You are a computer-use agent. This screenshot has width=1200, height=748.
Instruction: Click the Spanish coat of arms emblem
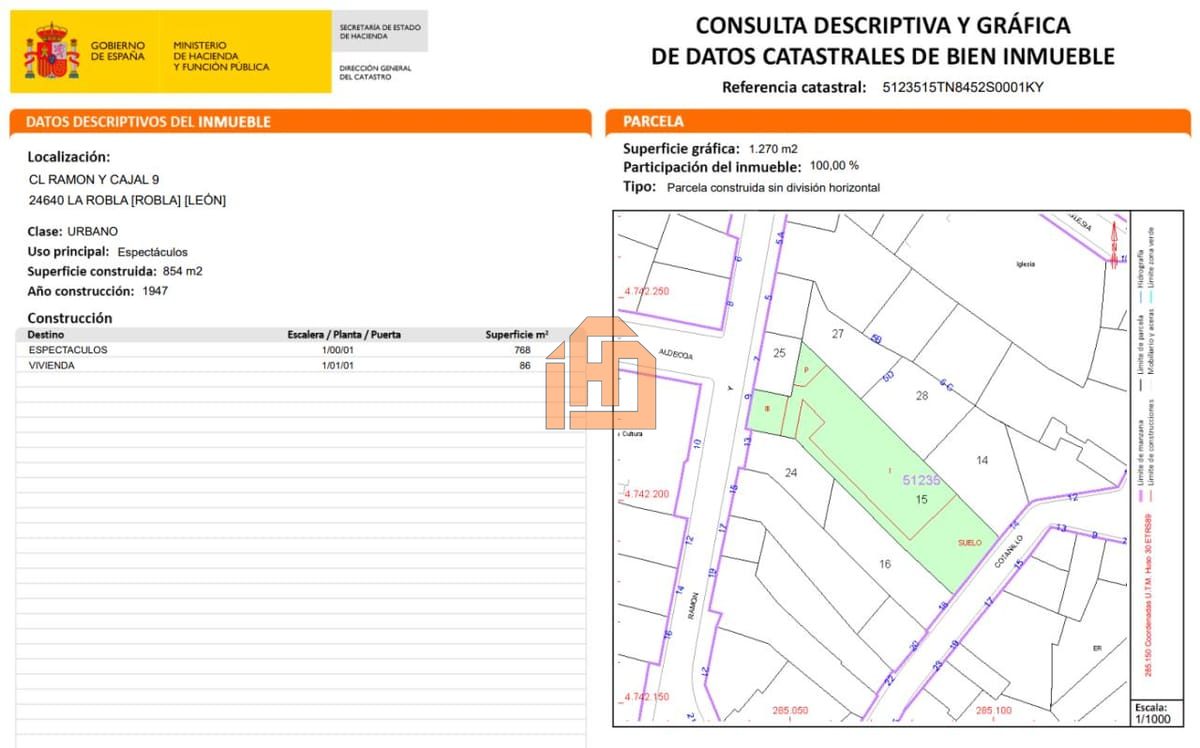point(51,52)
